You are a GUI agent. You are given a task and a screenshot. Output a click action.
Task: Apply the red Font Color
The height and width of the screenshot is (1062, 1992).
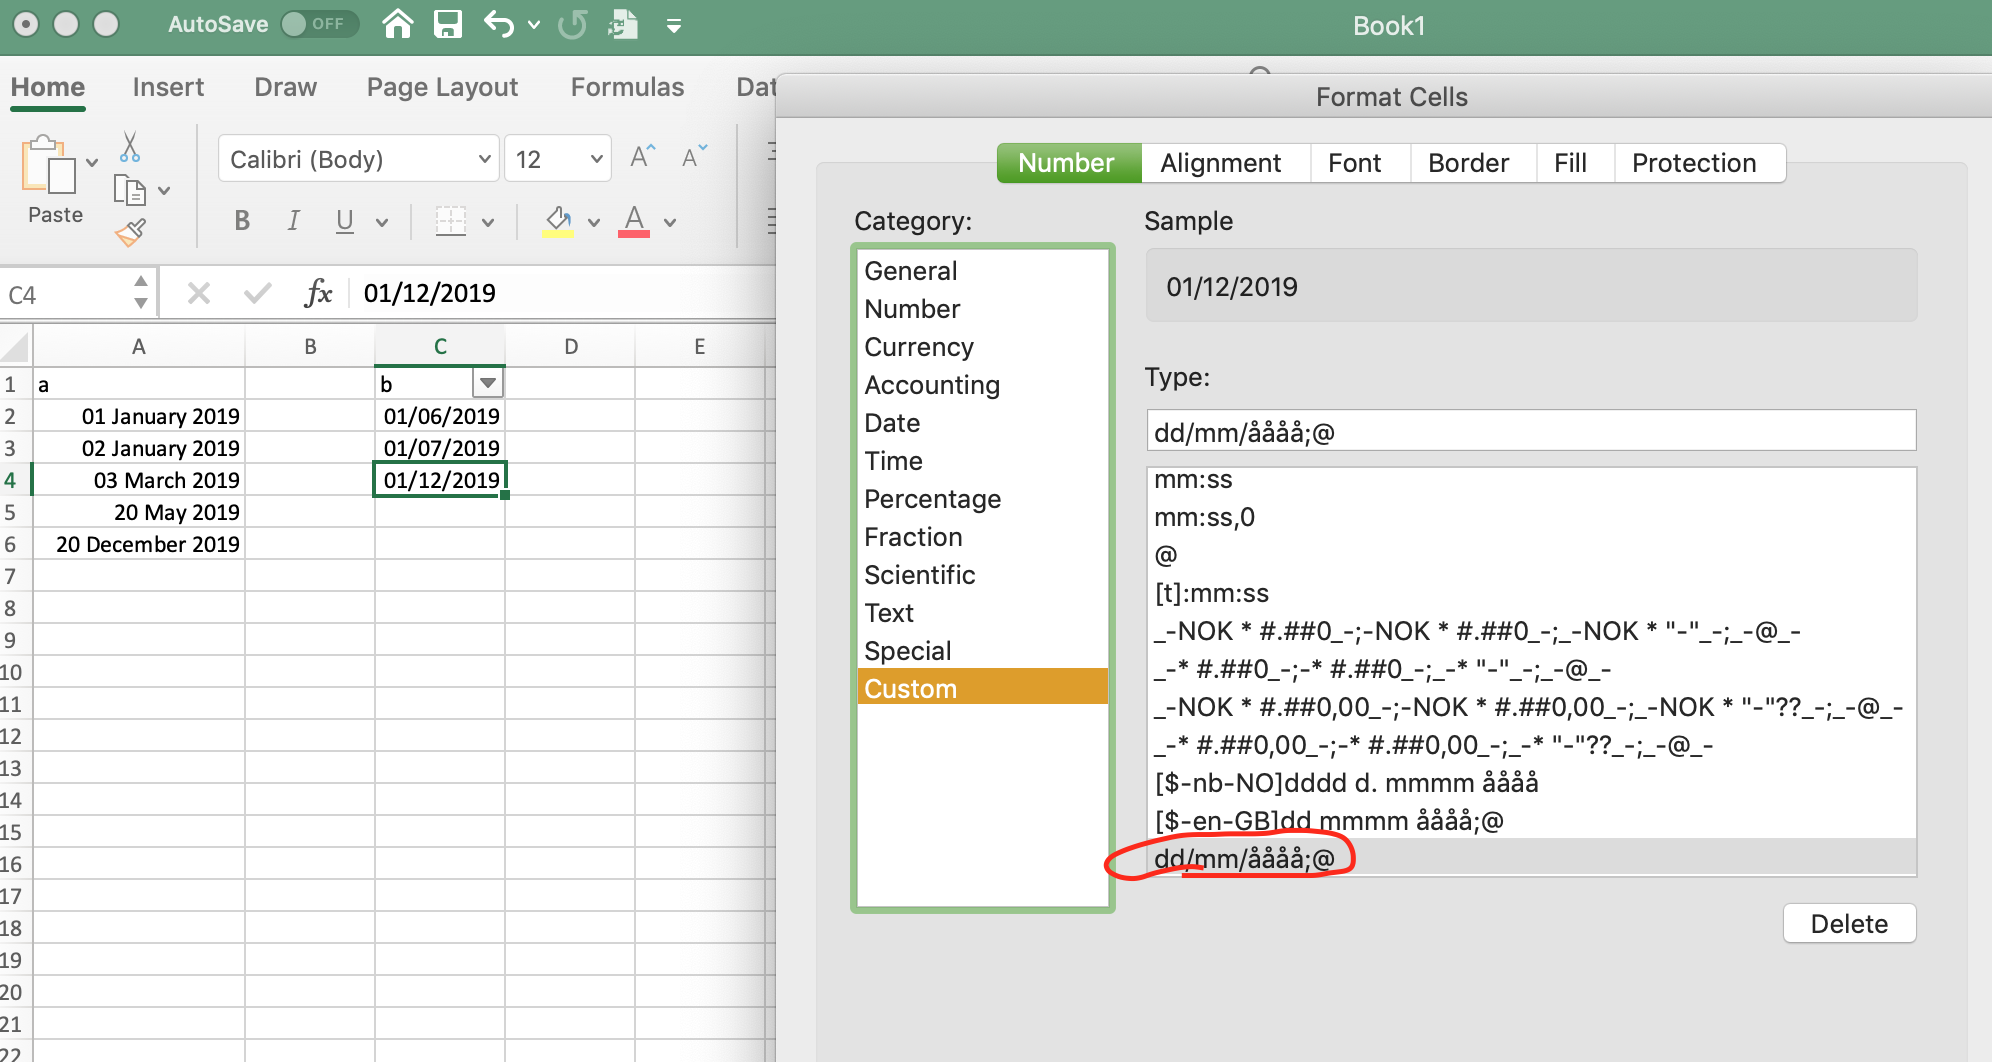634,221
